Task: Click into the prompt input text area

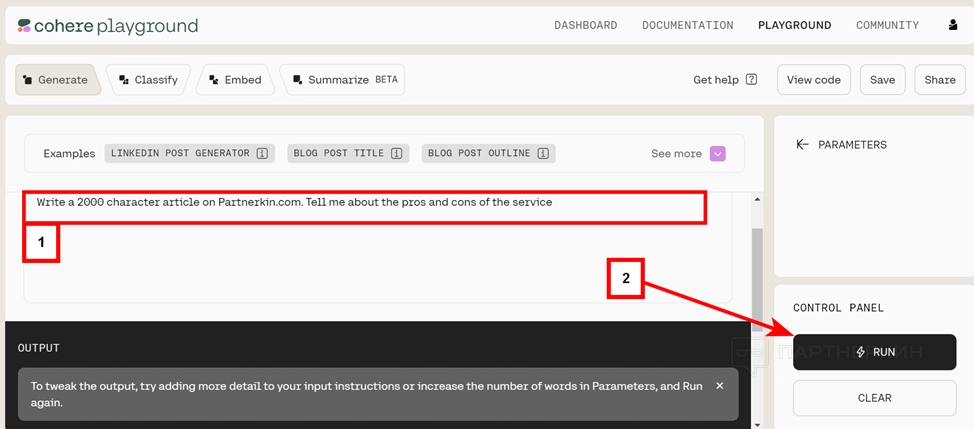Action: coord(378,247)
